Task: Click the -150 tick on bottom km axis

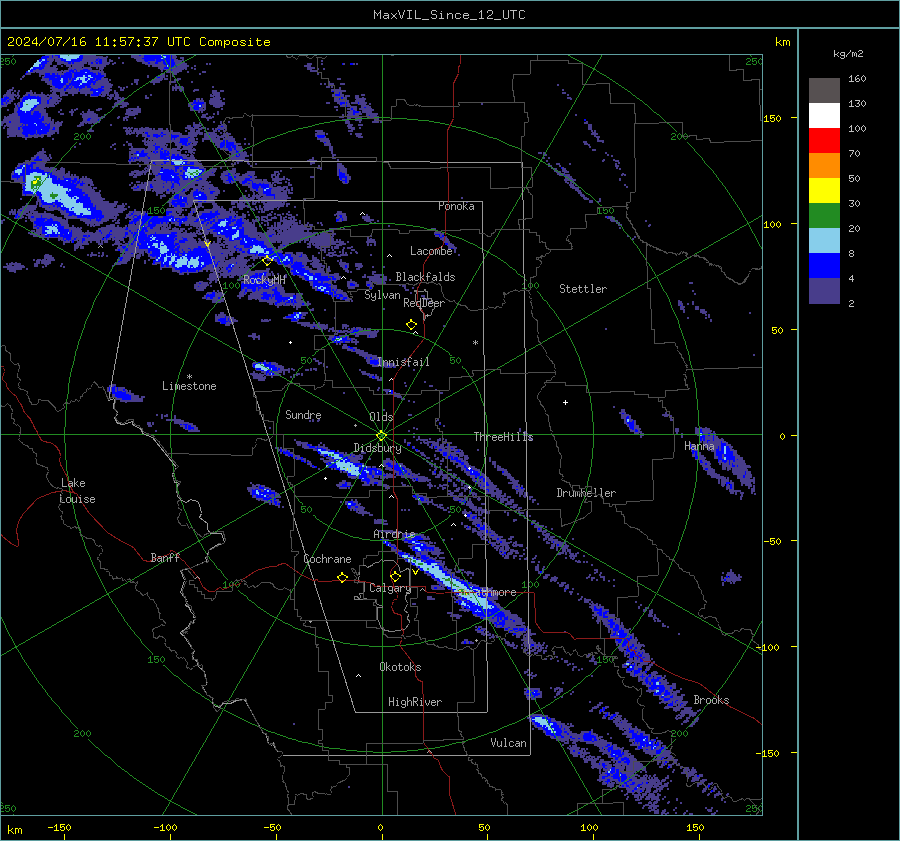Action: coord(60,828)
